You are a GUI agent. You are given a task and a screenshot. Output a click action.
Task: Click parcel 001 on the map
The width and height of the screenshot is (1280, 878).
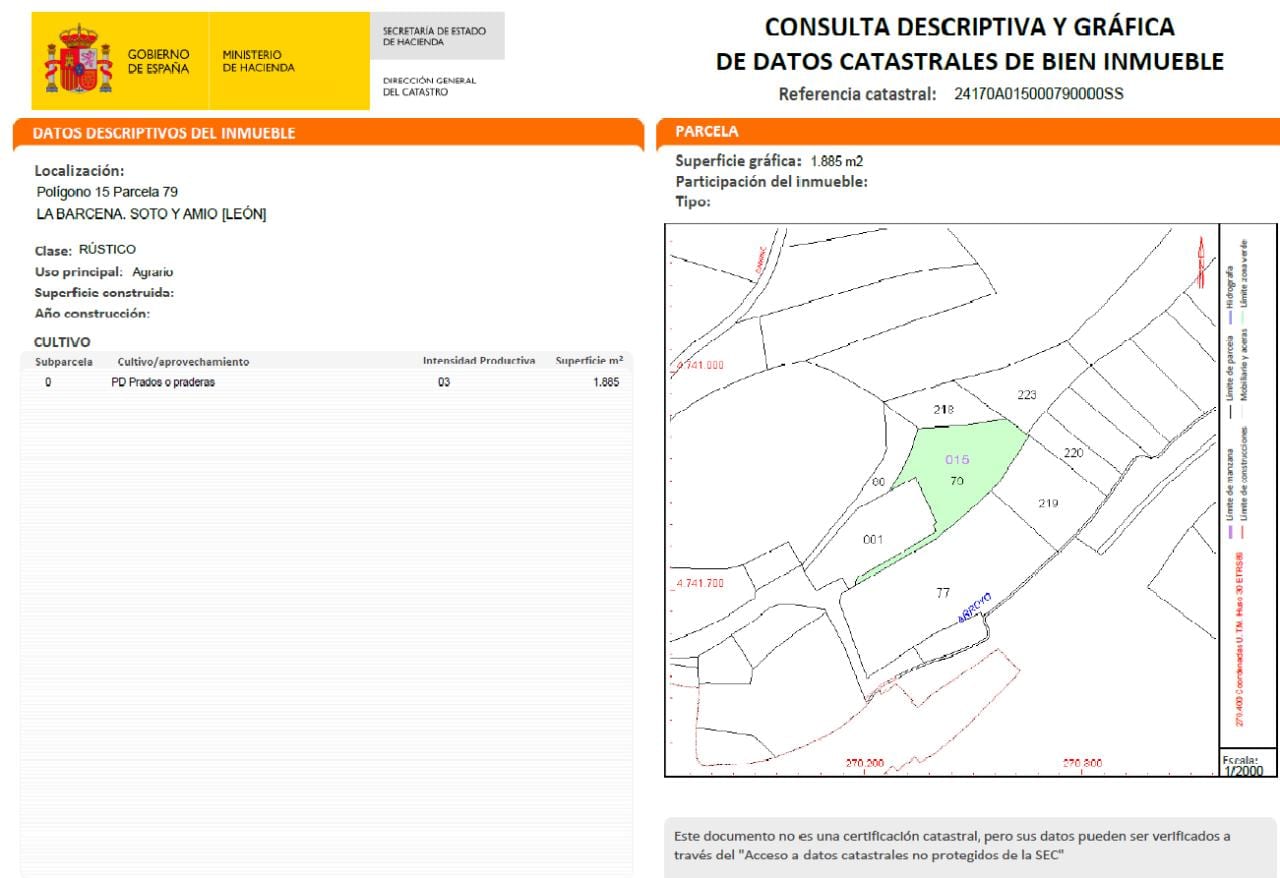(x=873, y=540)
